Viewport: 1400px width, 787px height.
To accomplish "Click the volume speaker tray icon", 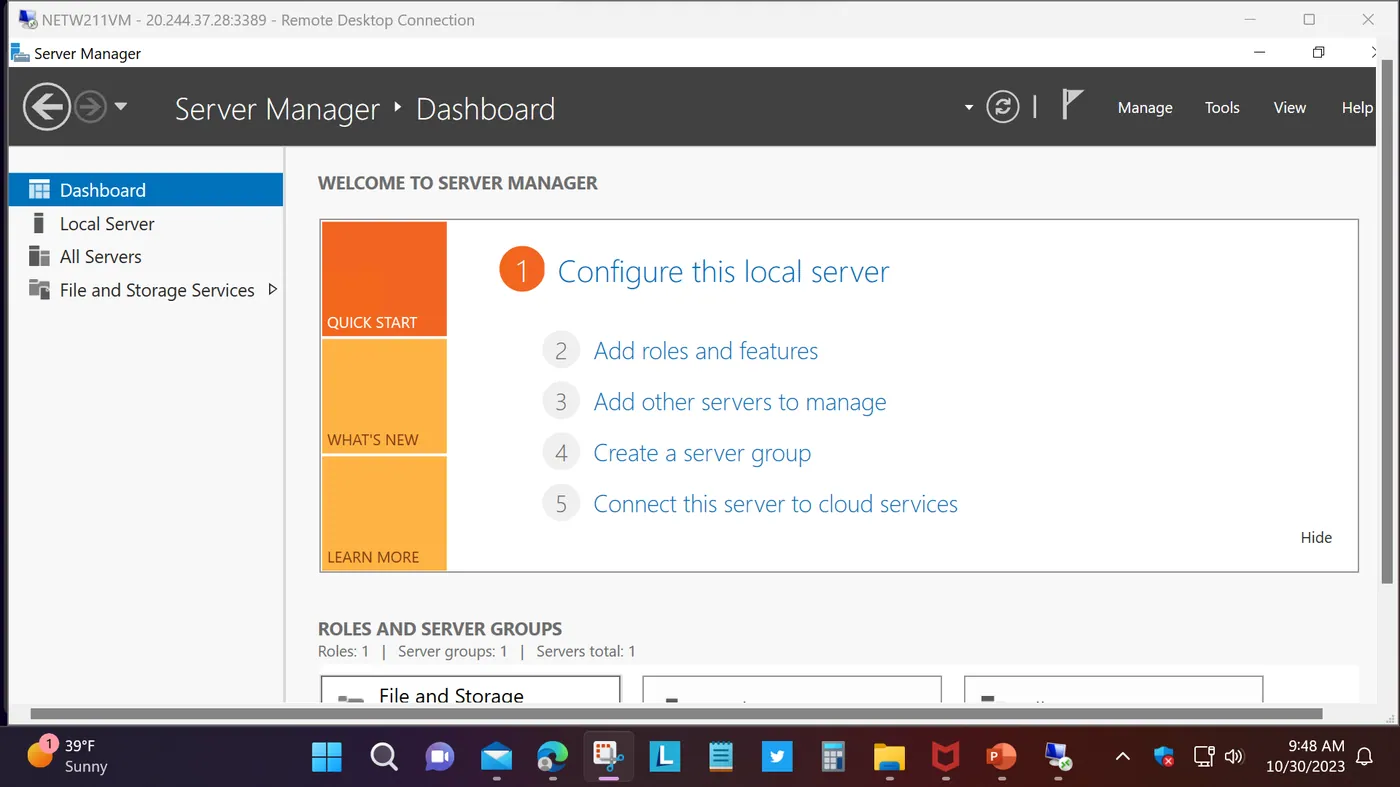I will [1234, 757].
